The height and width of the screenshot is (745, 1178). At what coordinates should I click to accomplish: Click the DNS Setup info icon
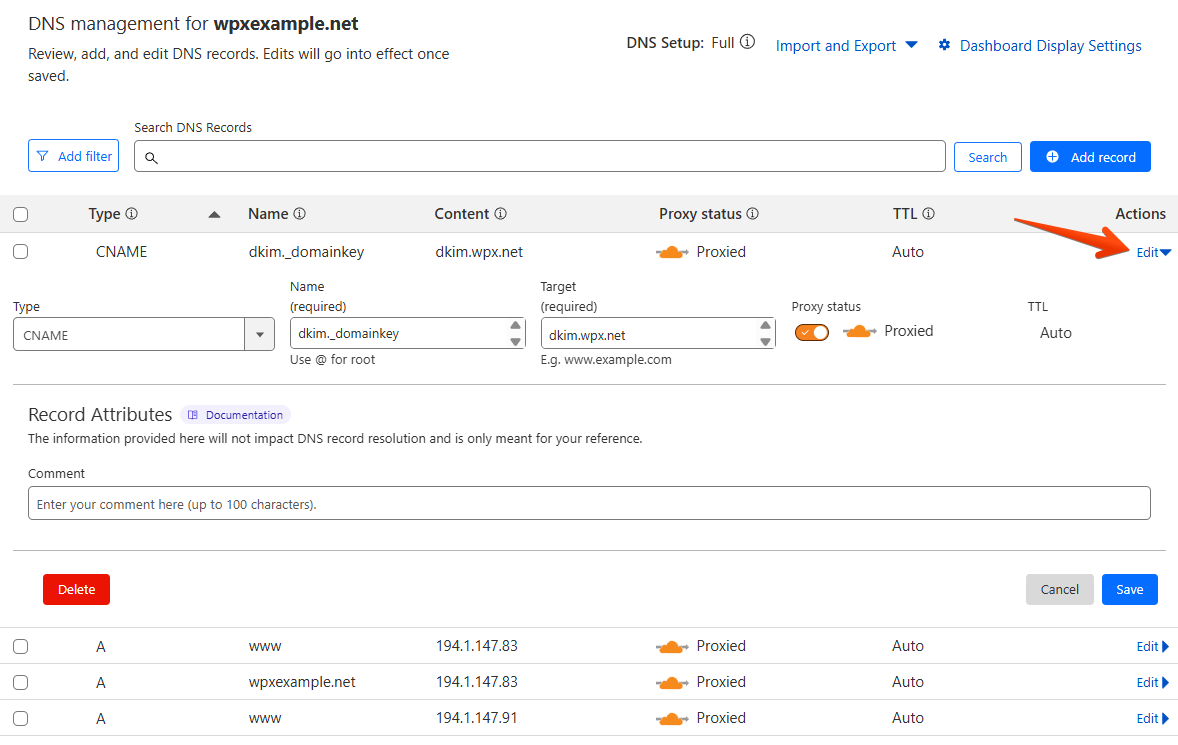coord(747,43)
